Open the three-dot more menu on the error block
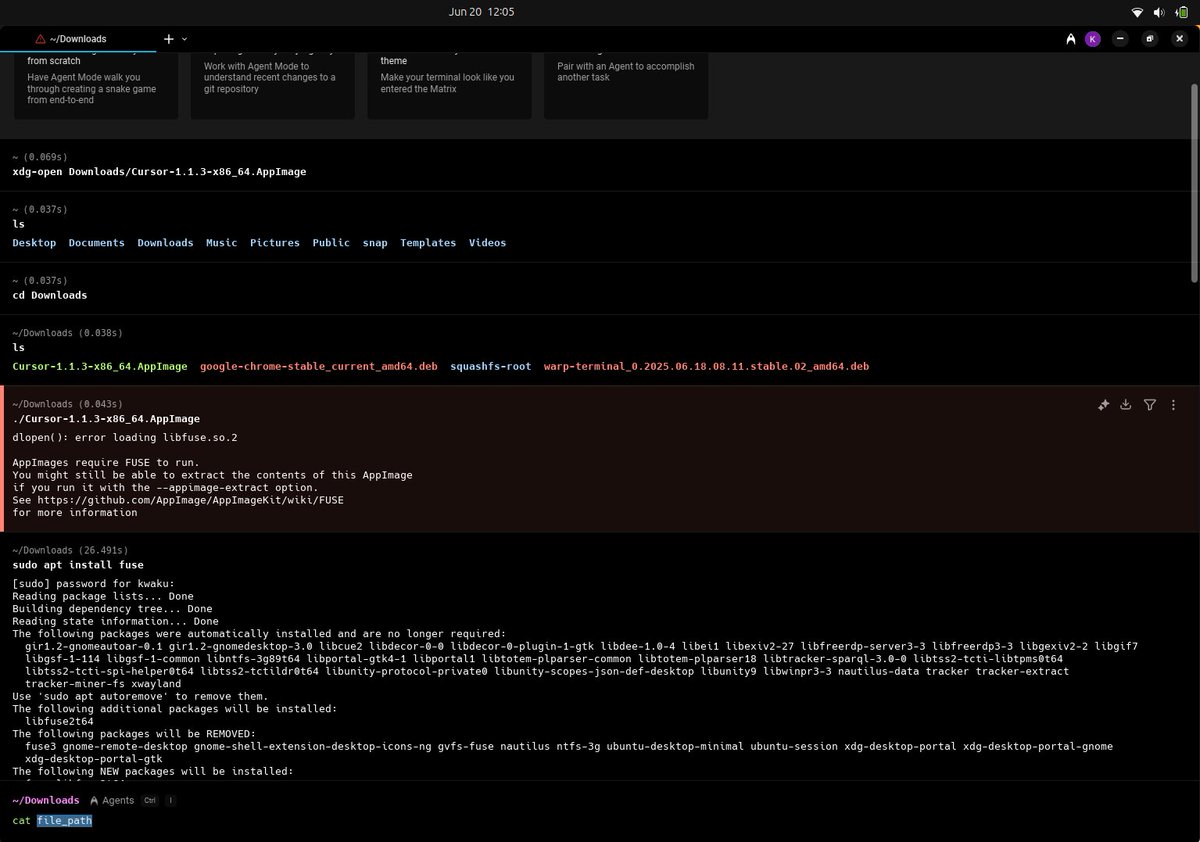 tap(1173, 405)
